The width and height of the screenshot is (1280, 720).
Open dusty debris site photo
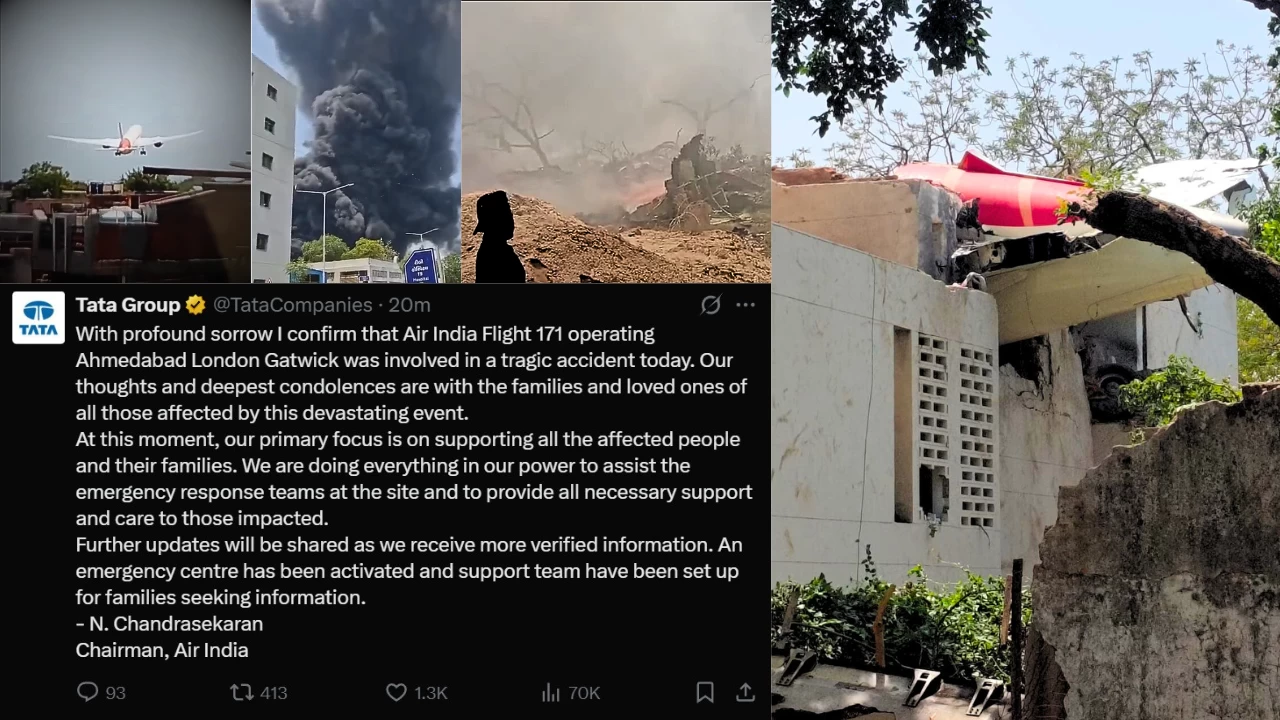click(x=616, y=141)
